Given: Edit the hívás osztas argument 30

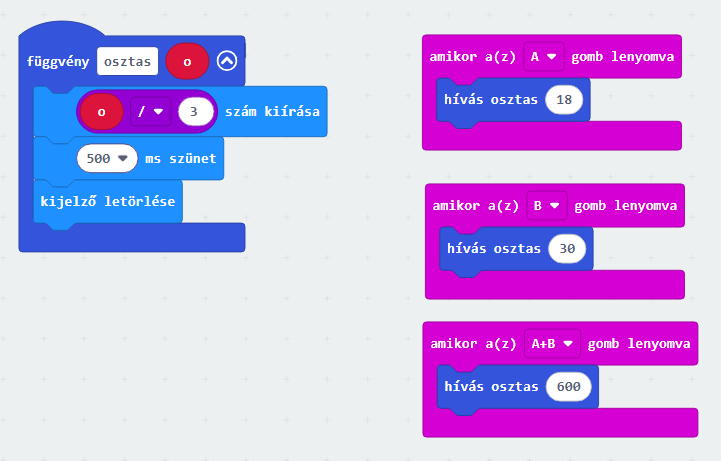Looking at the screenshot, I should [x=566, y=248].
